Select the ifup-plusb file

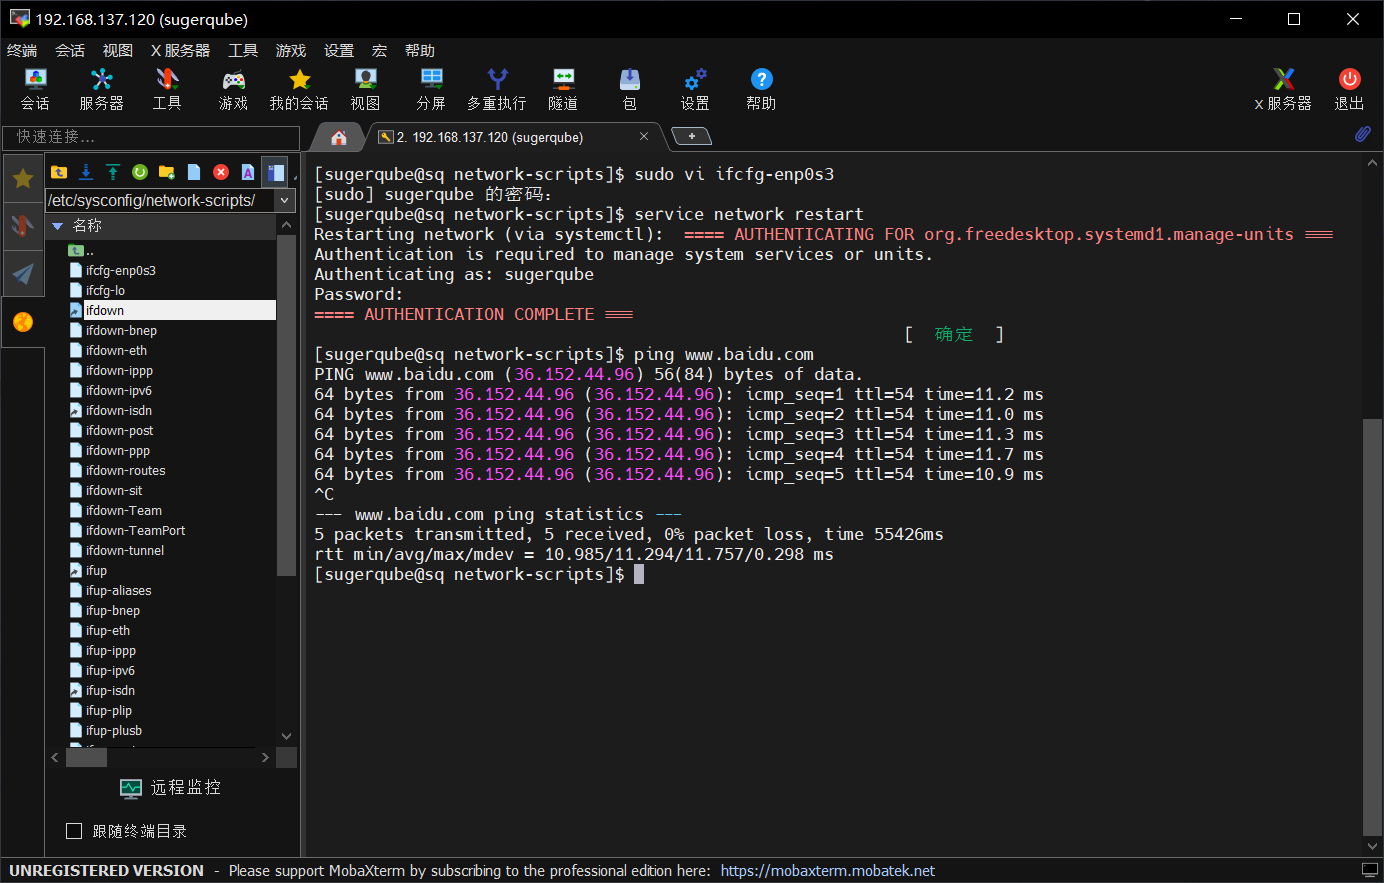(113, 730)
